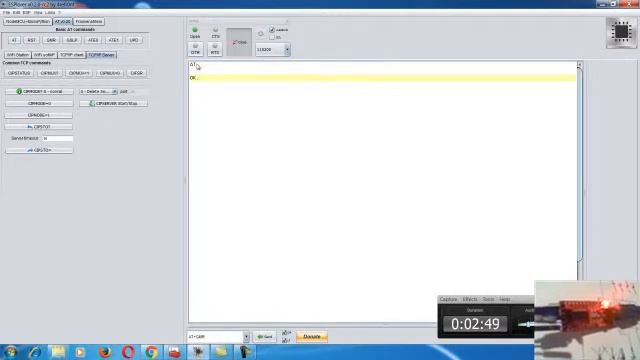Open the ESP menu
The height and width of the screenshot is (360, 640).
(x=27, y=13)
